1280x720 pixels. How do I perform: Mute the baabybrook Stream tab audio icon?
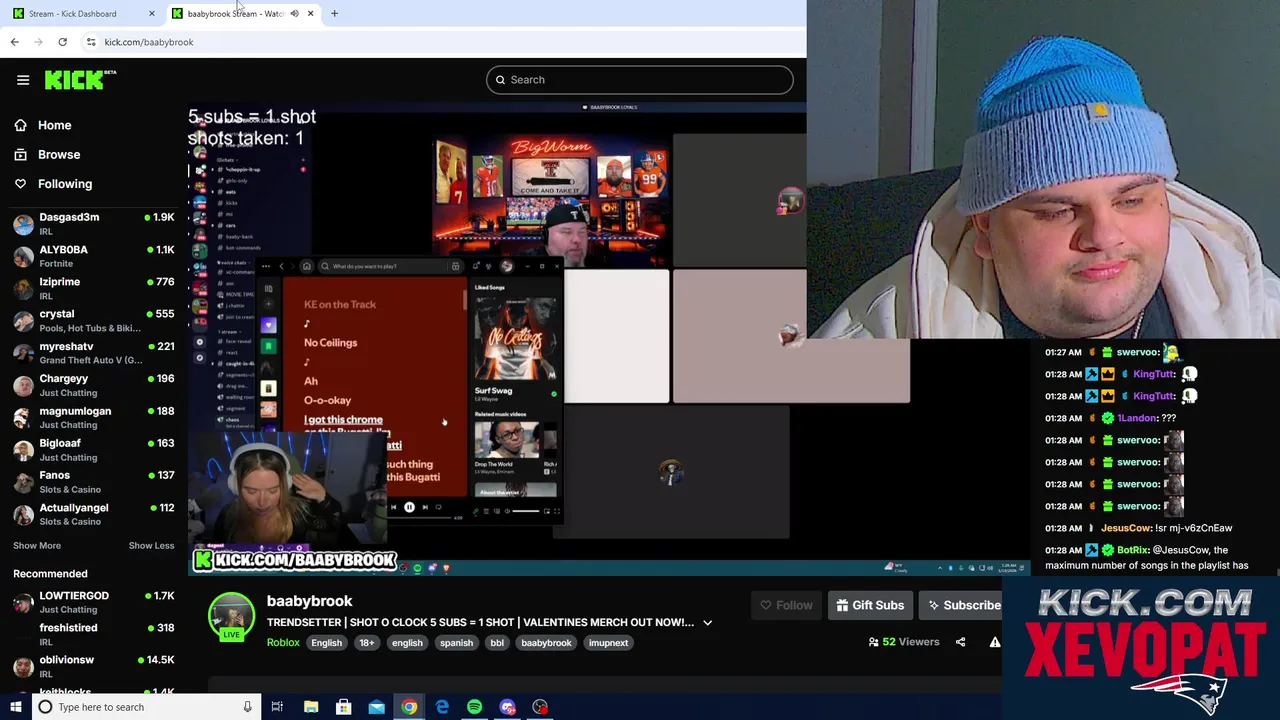pos(294,14)
